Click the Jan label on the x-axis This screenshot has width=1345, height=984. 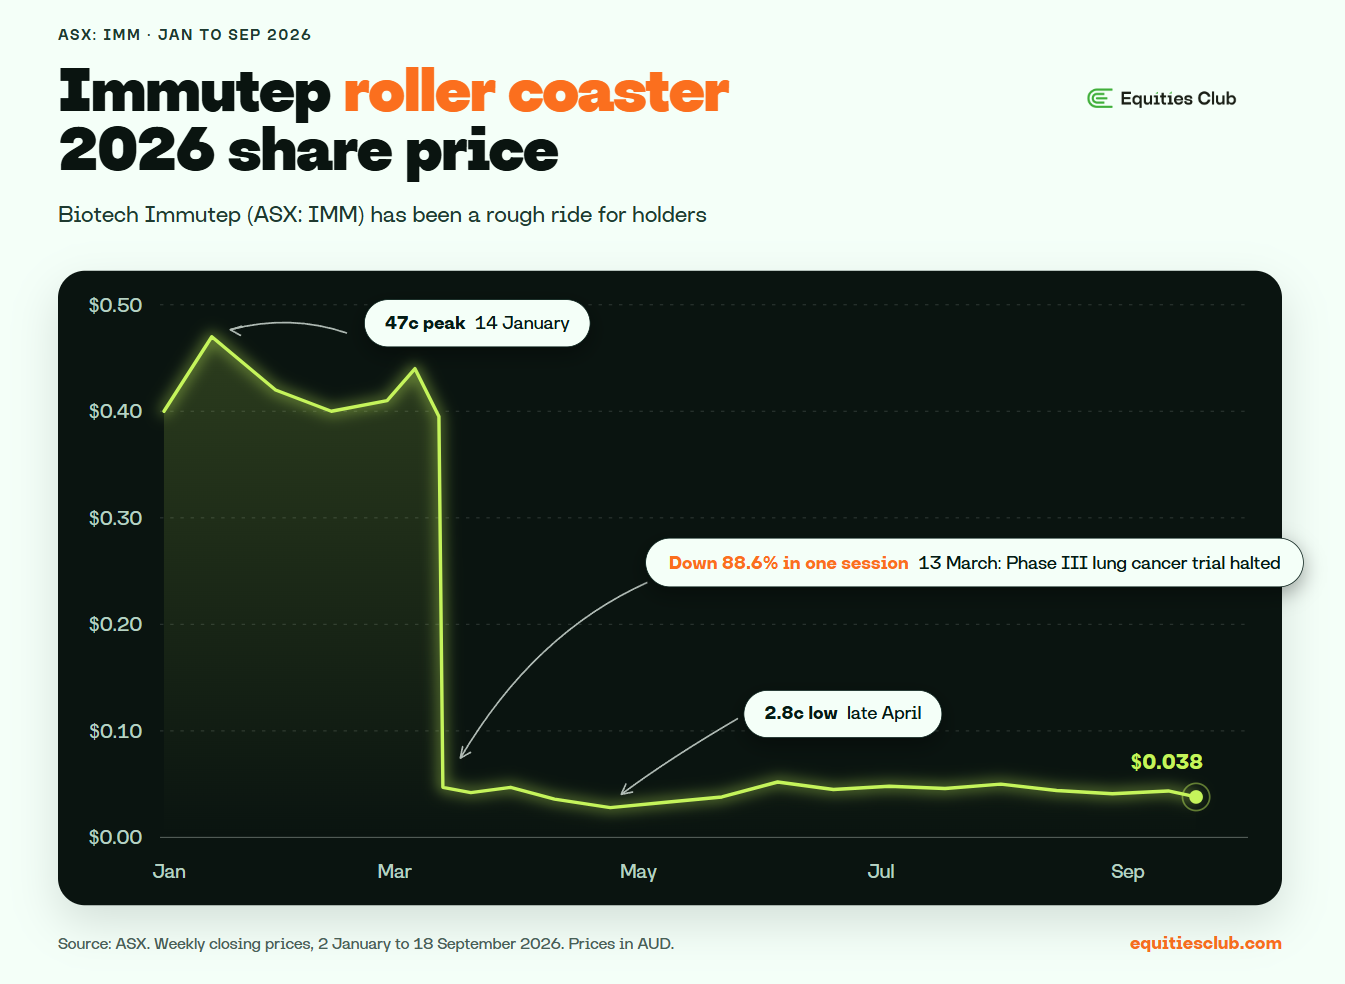[169, 871]
